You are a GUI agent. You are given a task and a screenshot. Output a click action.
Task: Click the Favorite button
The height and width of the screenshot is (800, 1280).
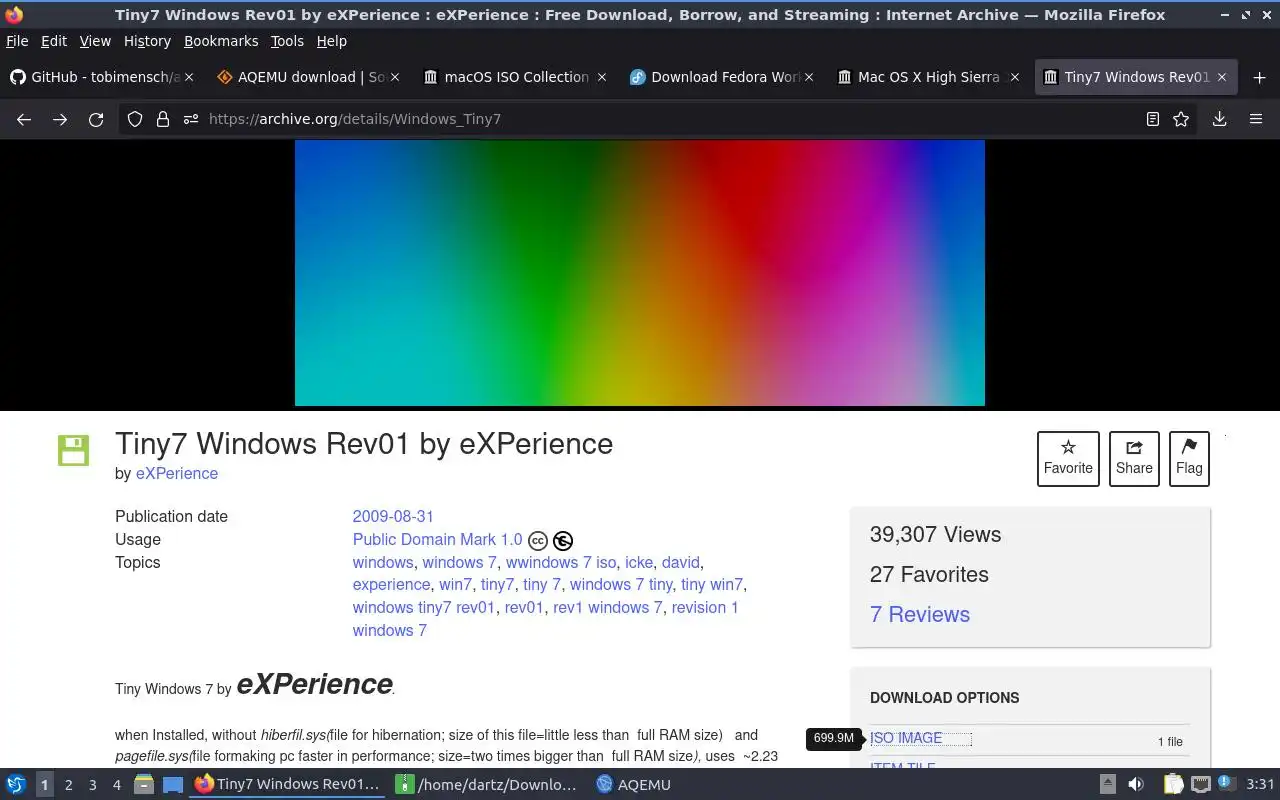pyautogui.click(x=1068, y=459)
